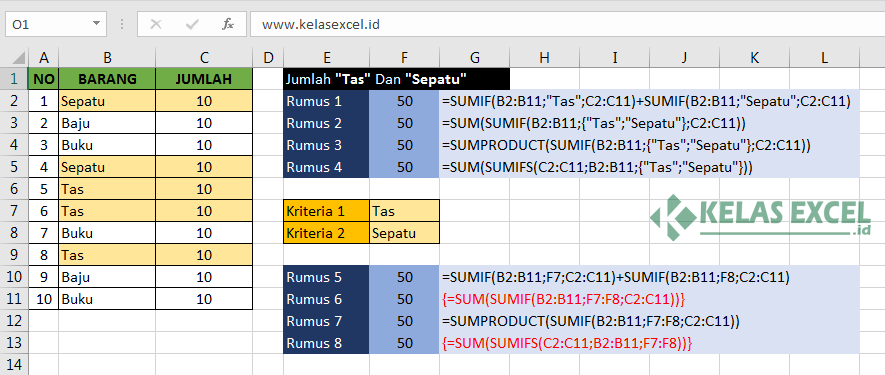The height and width of the screenshot is (375, 885).
Task: Cancel entry with the X formula bar icon
Action: pos(156,24)
